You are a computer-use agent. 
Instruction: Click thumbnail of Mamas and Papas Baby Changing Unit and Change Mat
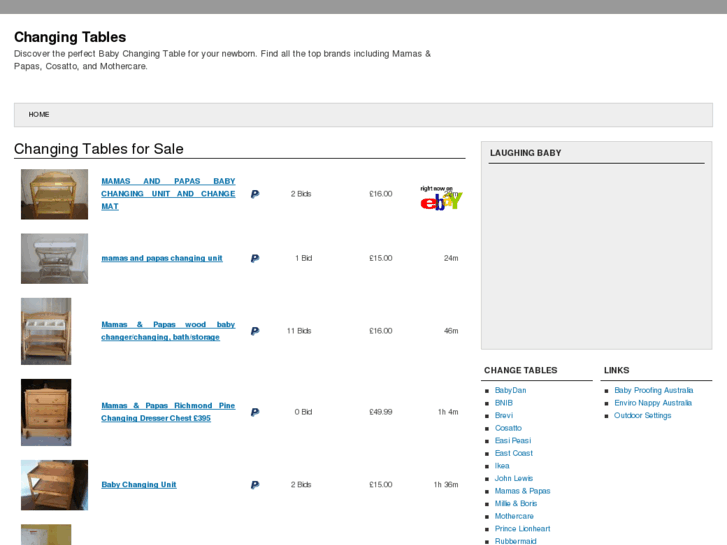(x=54, y=194)
